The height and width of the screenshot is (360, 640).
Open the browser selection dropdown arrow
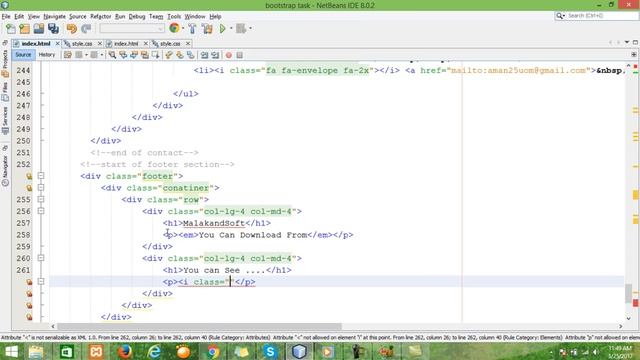coord(182,29)
